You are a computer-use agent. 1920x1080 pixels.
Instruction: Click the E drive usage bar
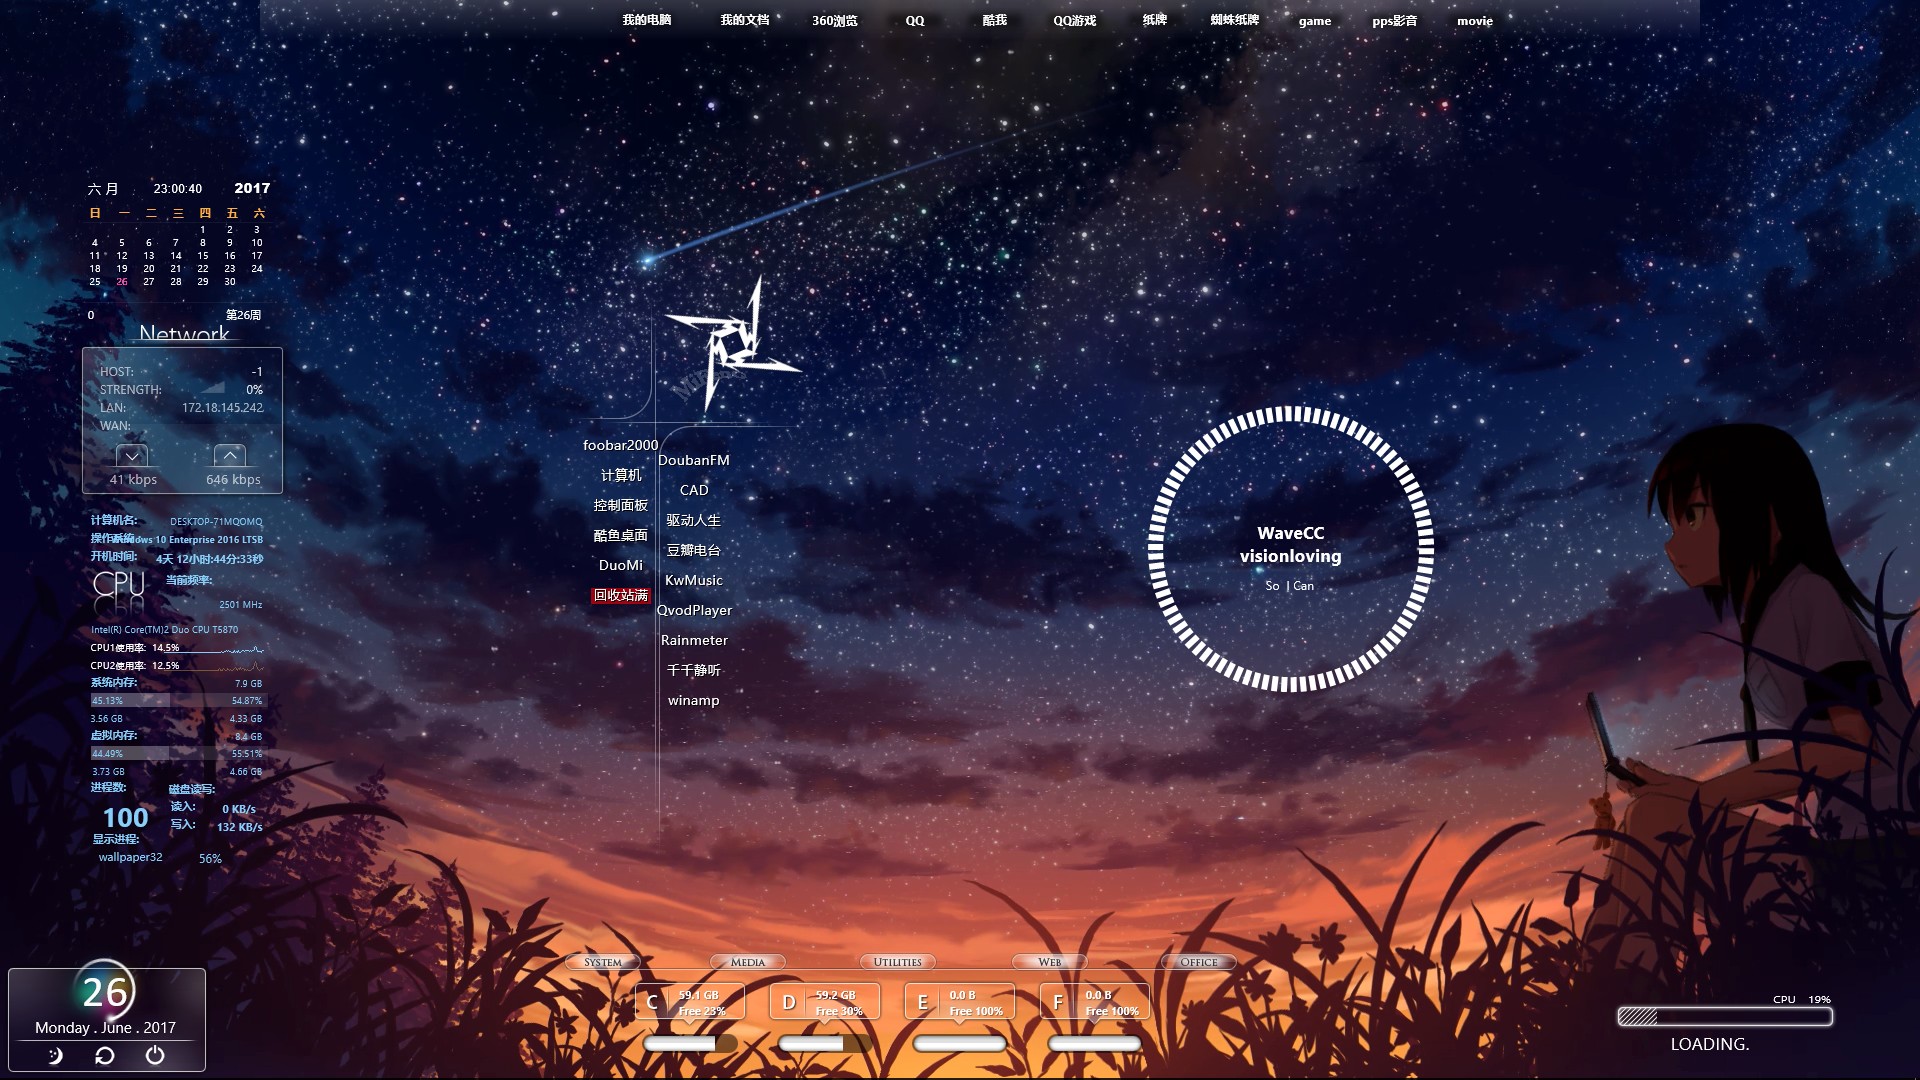pos(960,1043)
